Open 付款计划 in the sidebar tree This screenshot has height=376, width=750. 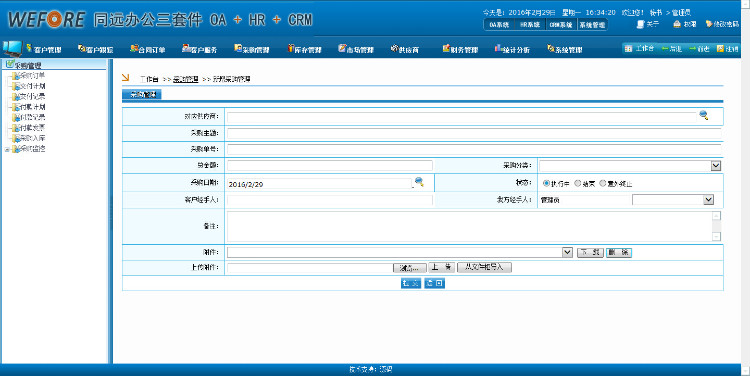[x=32, y=107]
